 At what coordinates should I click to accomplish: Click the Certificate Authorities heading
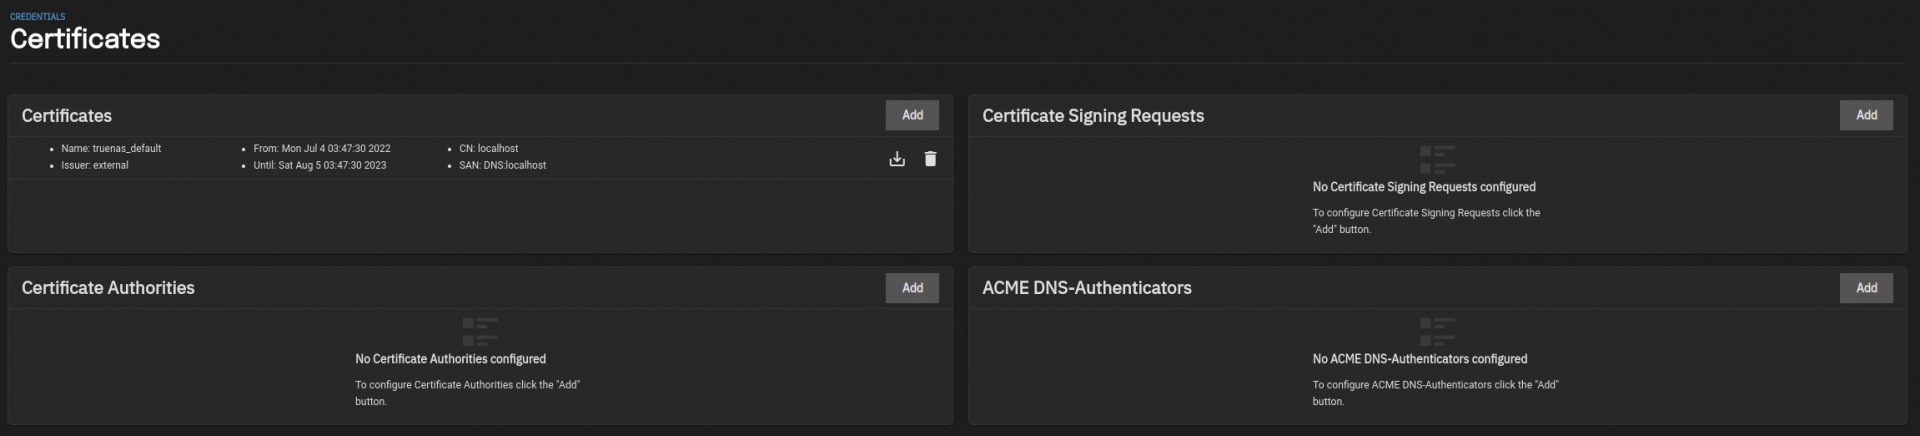tap(108, 288)
